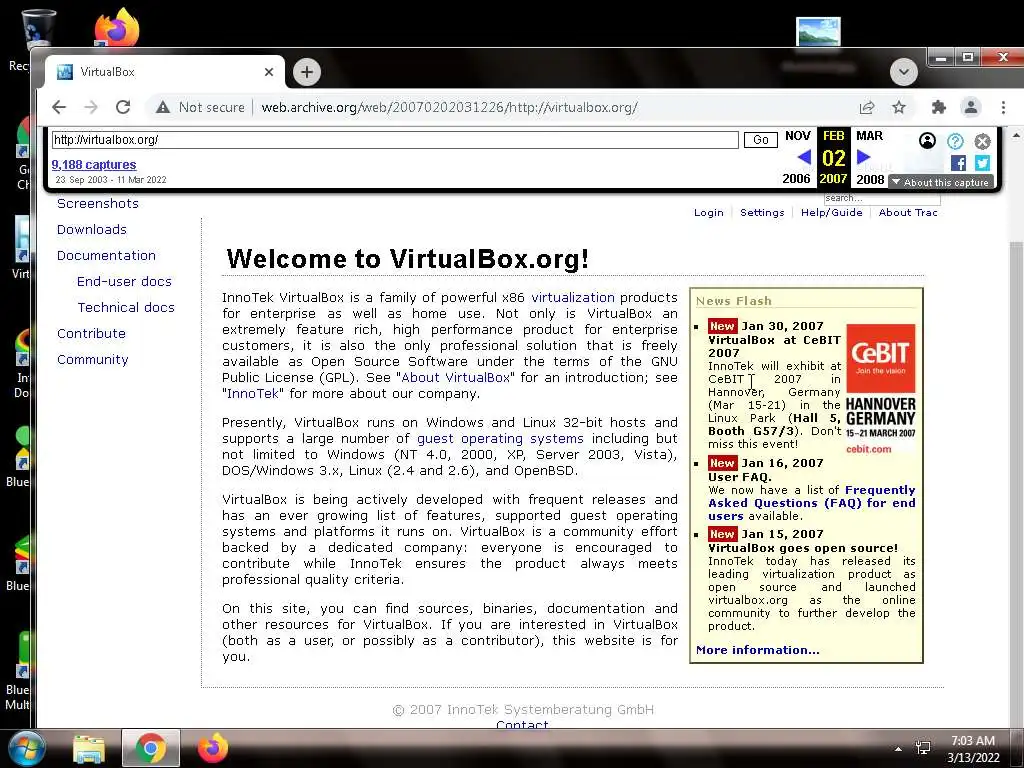This screenshot has height=768, width=1024.
Task: Open Contribute in the sidebar
Action: pos(91,334)
